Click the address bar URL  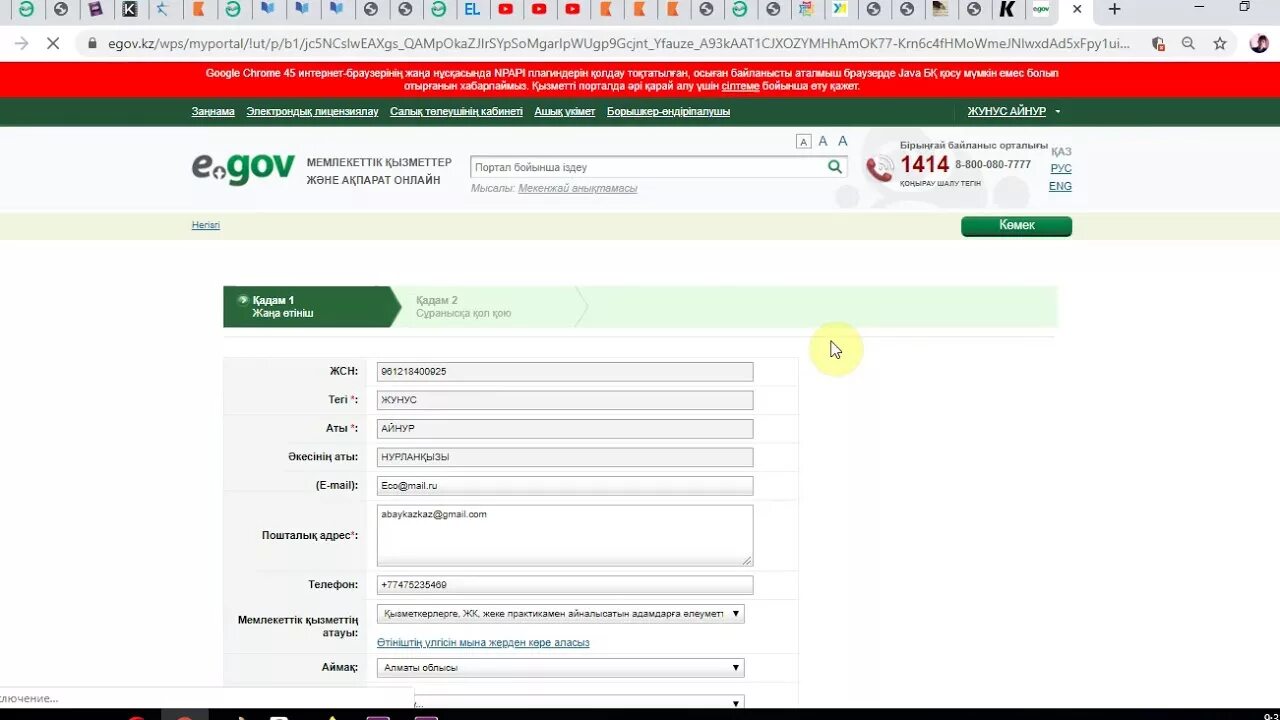coord(620,44)
